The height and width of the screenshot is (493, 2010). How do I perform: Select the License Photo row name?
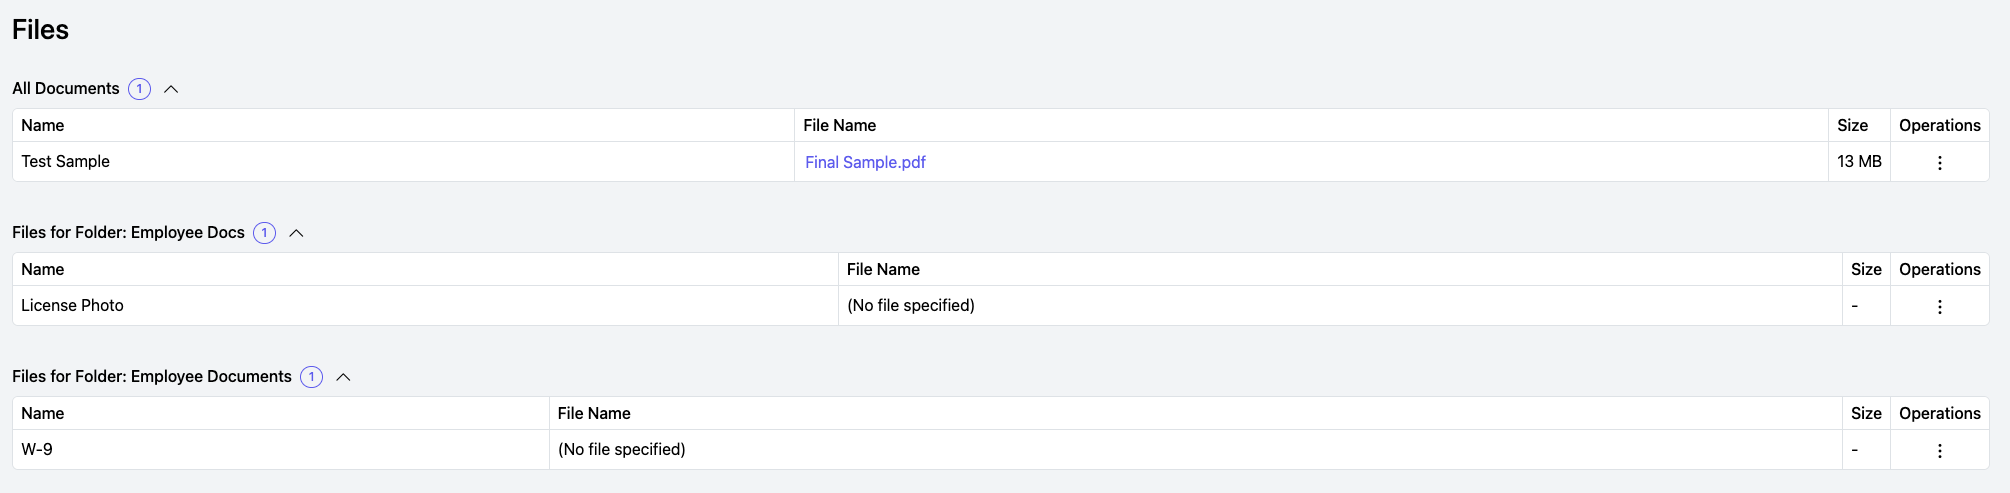72,306
